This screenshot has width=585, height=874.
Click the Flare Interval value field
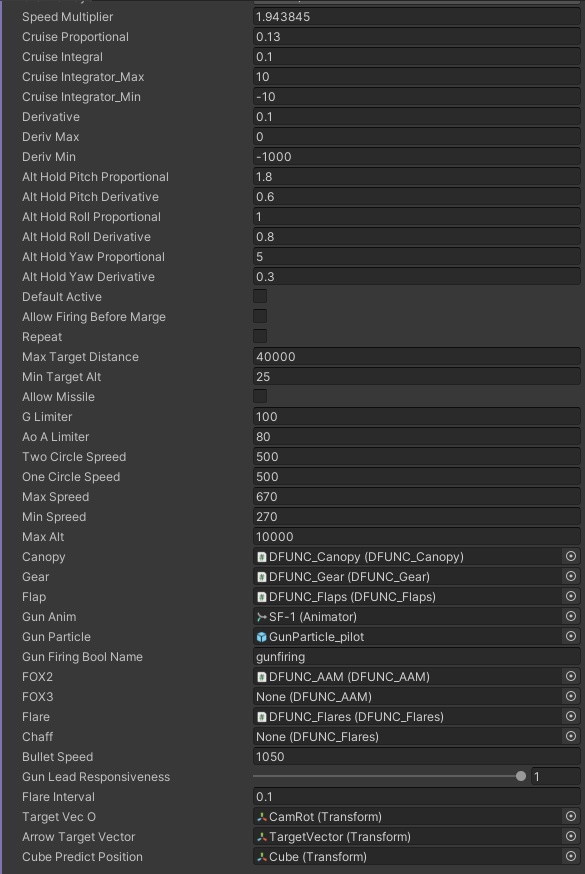[417, 797]
